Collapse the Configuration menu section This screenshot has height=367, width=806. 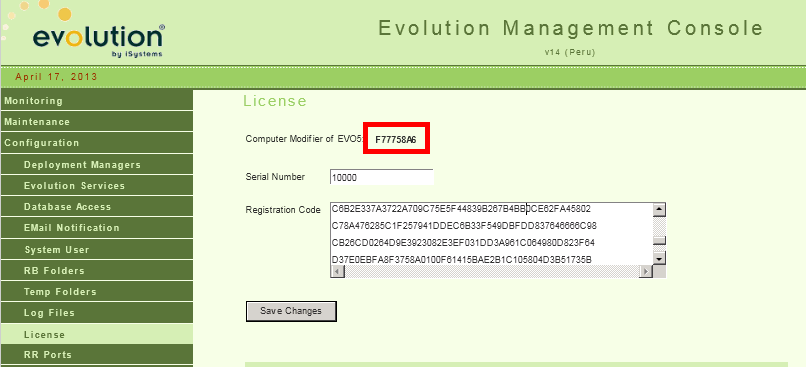pos(97,143)
